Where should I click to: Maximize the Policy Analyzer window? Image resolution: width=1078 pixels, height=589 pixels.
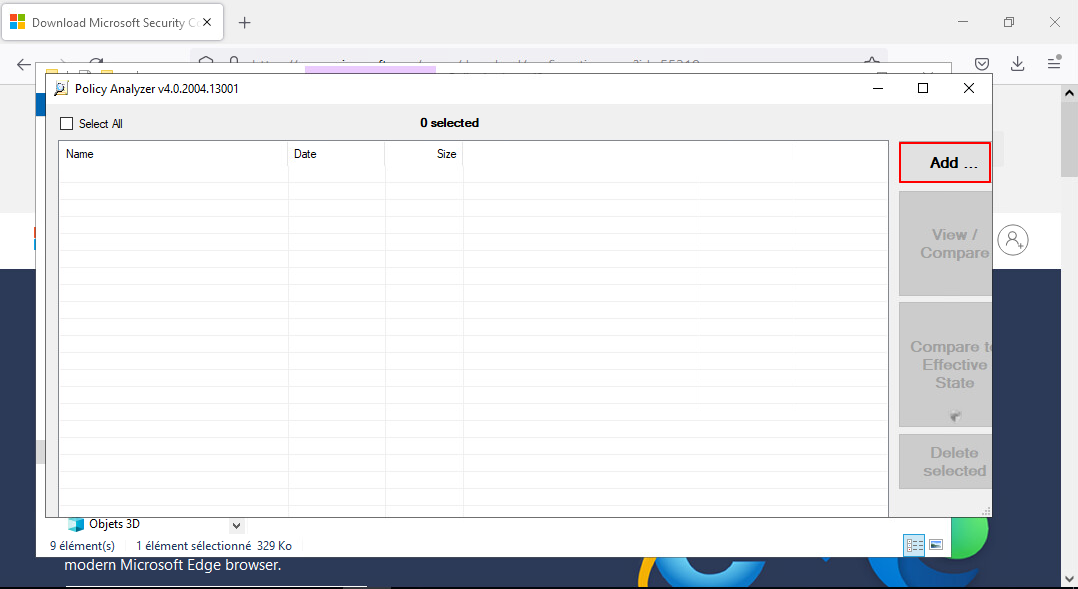(x=923, y=88)
